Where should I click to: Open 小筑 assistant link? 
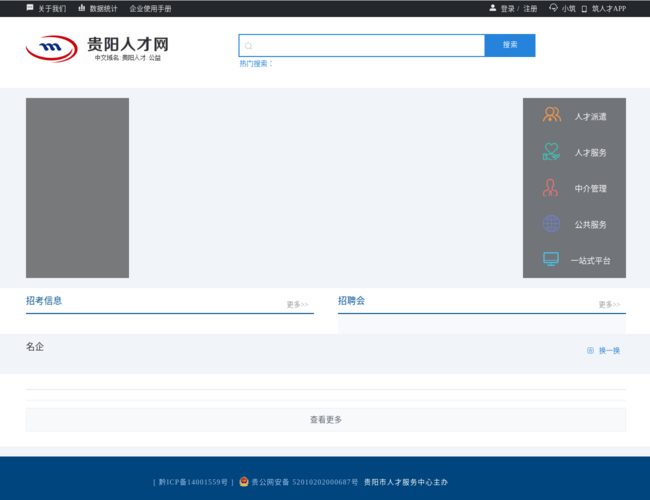[568, 9]
